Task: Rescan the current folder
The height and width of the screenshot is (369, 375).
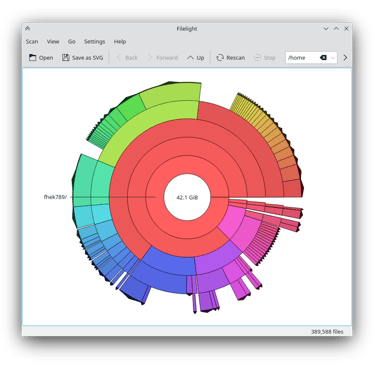Action: click(x=231, y=58)
